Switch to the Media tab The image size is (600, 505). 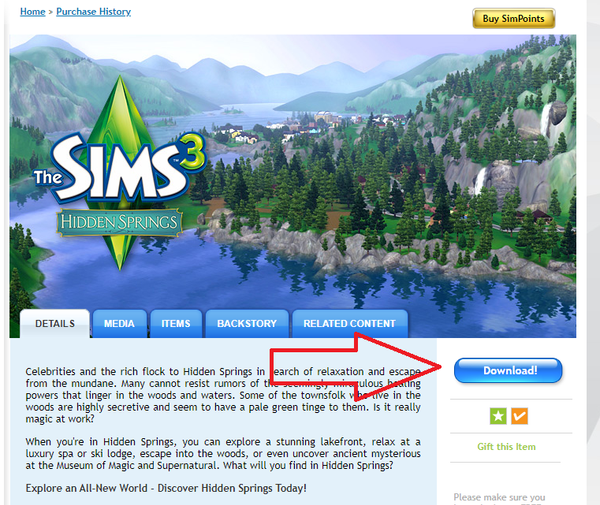pos(119,324)
